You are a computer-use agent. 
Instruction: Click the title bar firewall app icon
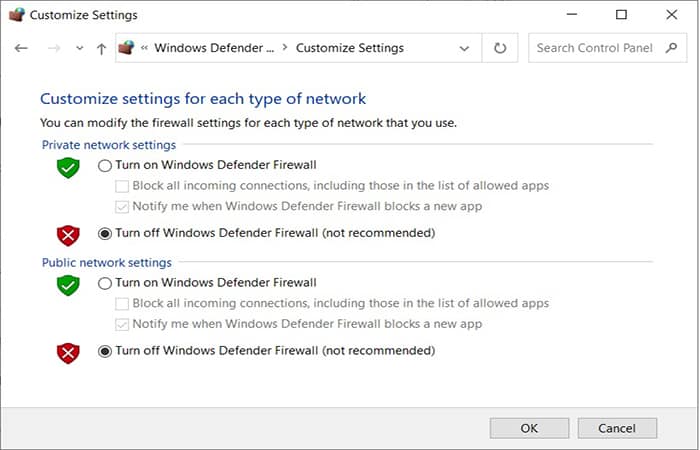pyautogui.click(x=17, y=14)
